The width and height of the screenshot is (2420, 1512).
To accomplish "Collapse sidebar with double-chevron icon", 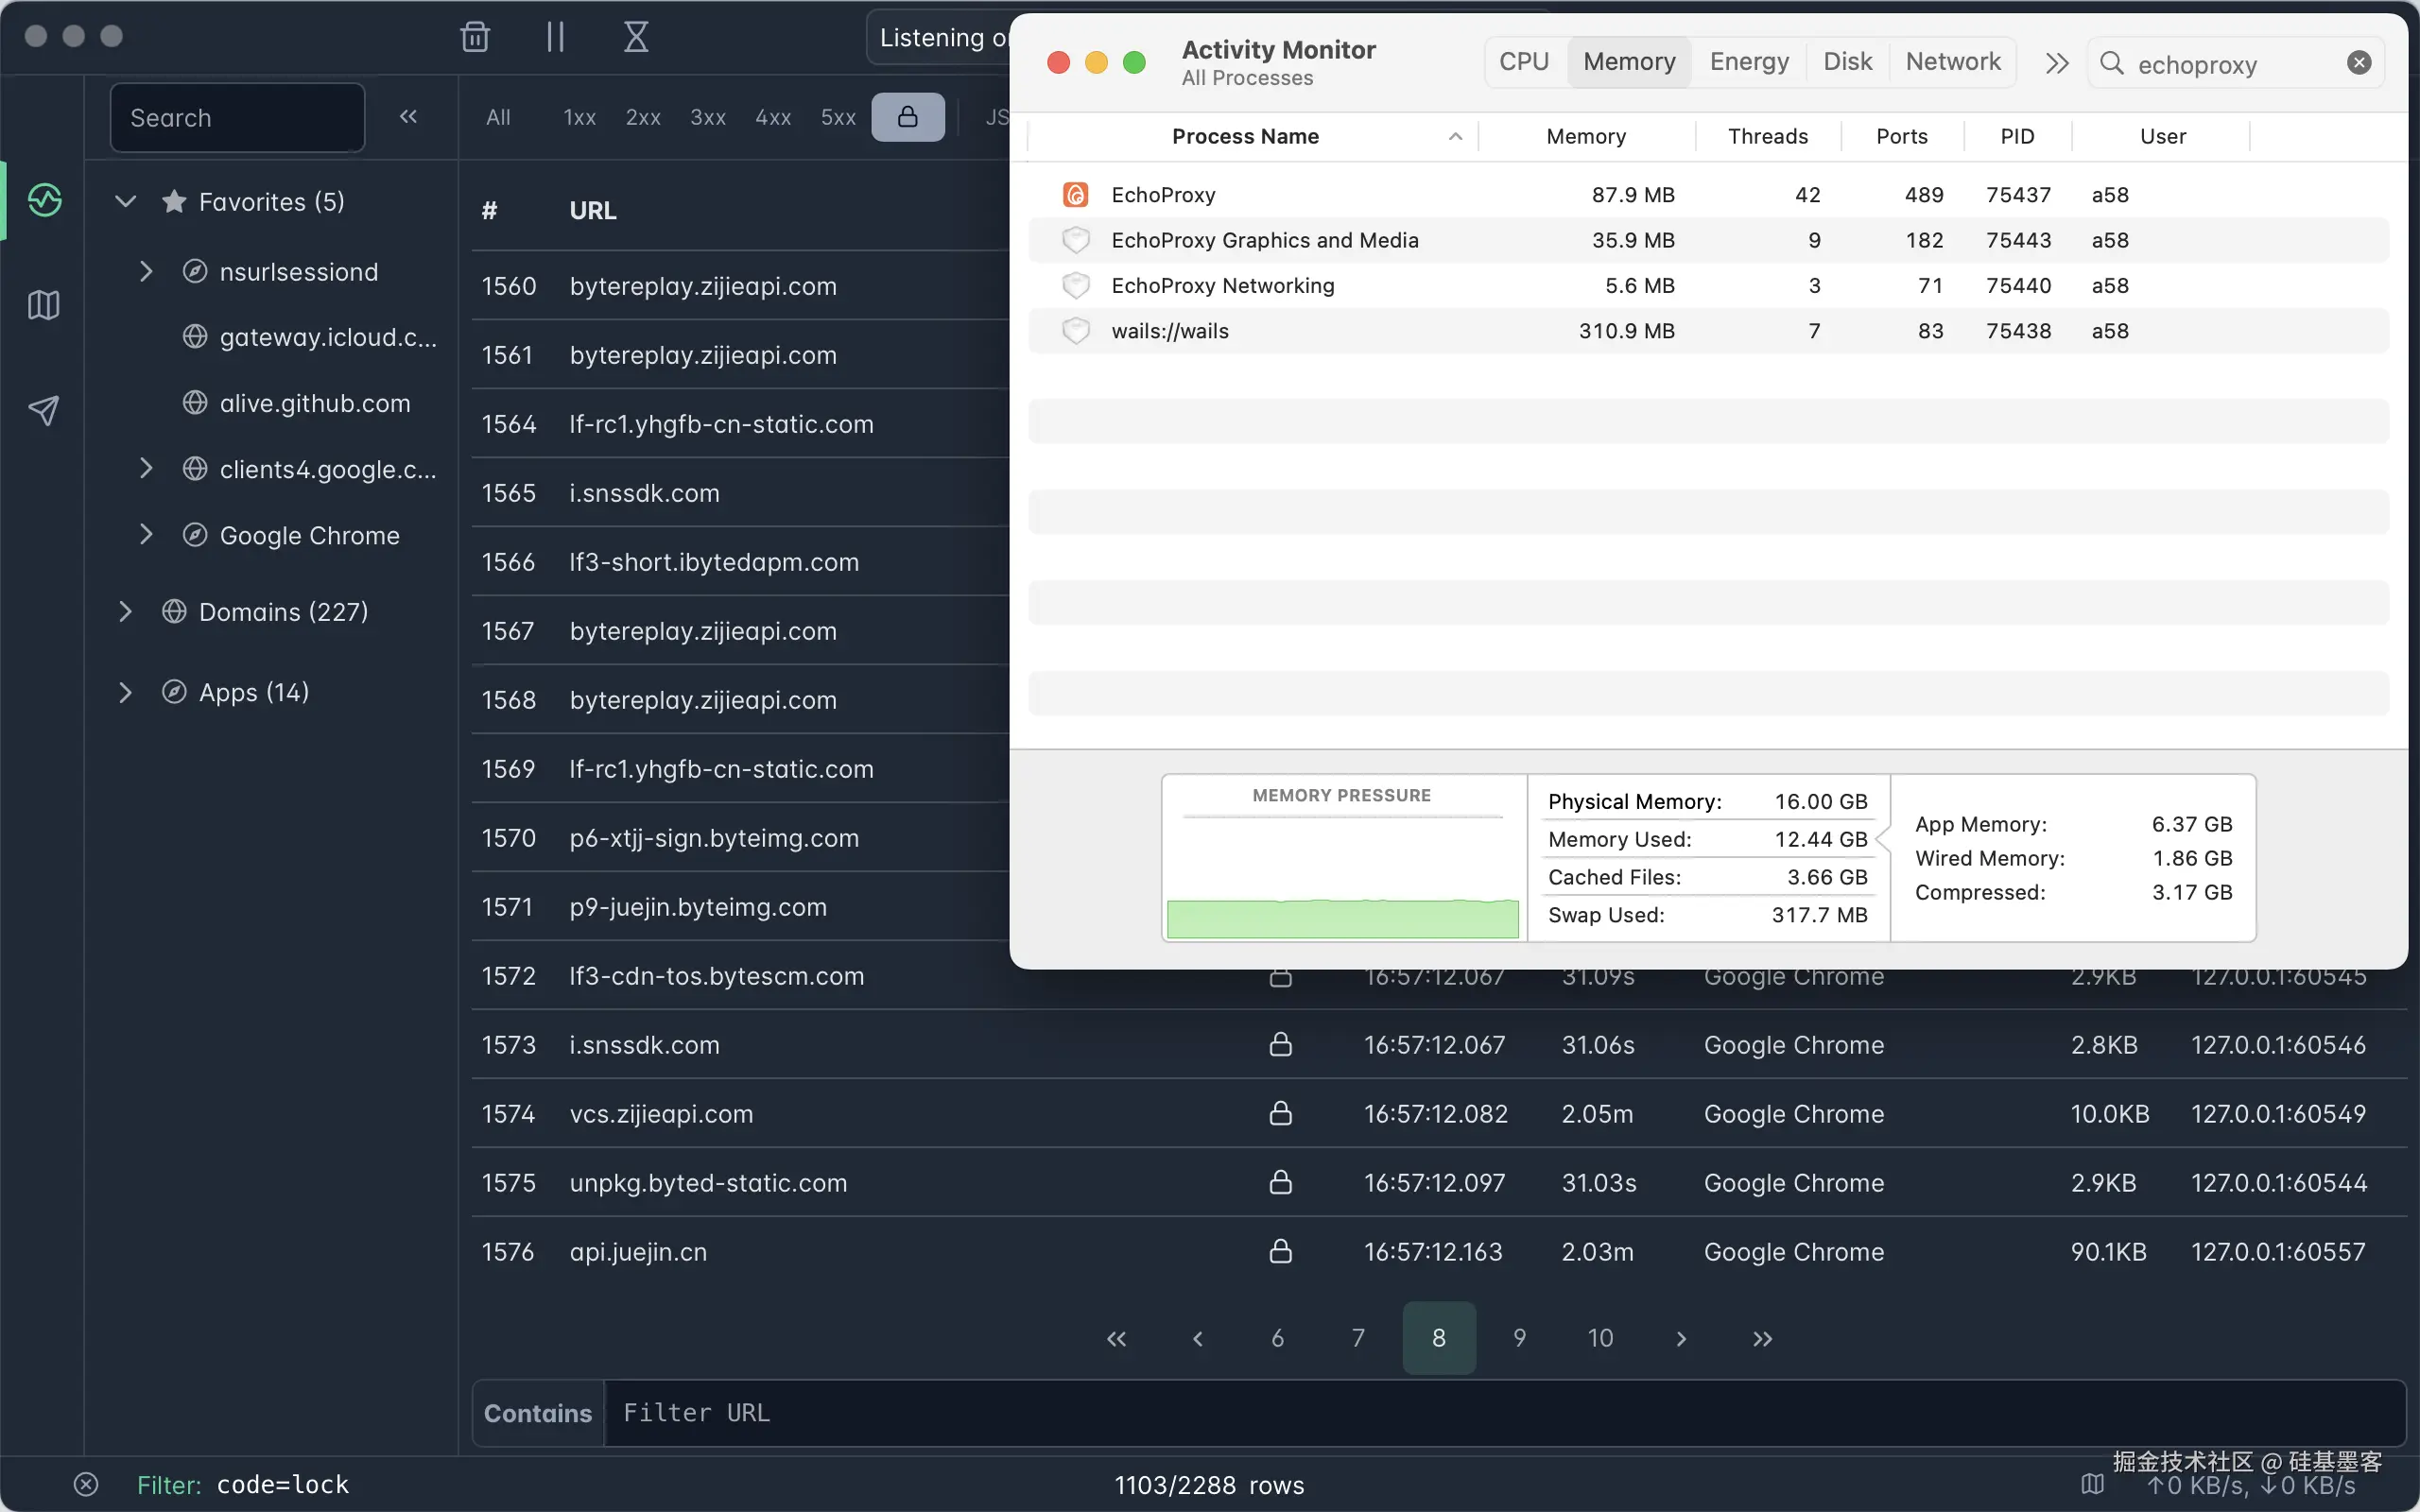I will [408, 117].
